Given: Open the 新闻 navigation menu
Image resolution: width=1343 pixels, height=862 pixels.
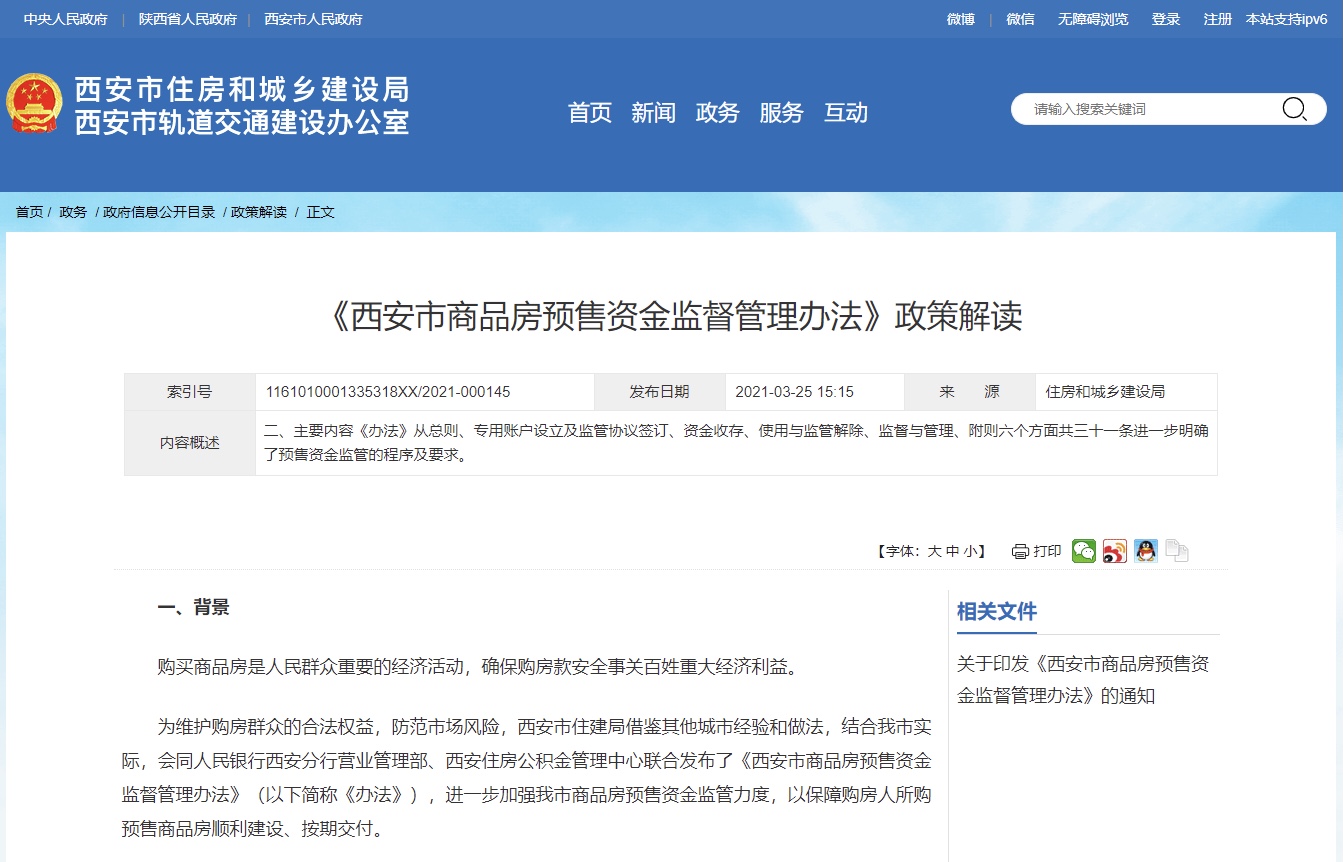Looking at the screenshot, I should [x=653, y=113].
